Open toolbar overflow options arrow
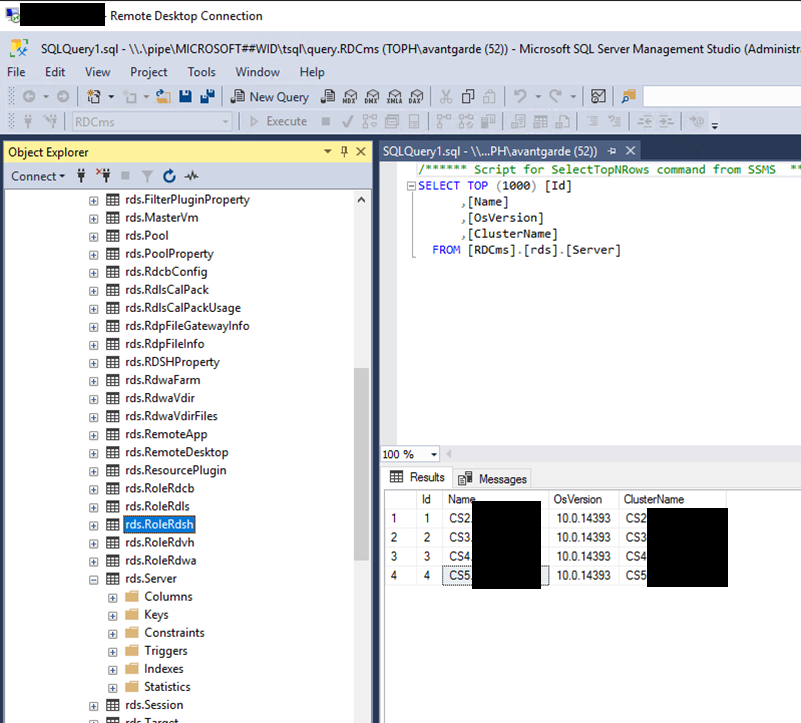The width and height of the screenshot is (801, 723). [715, 126]
